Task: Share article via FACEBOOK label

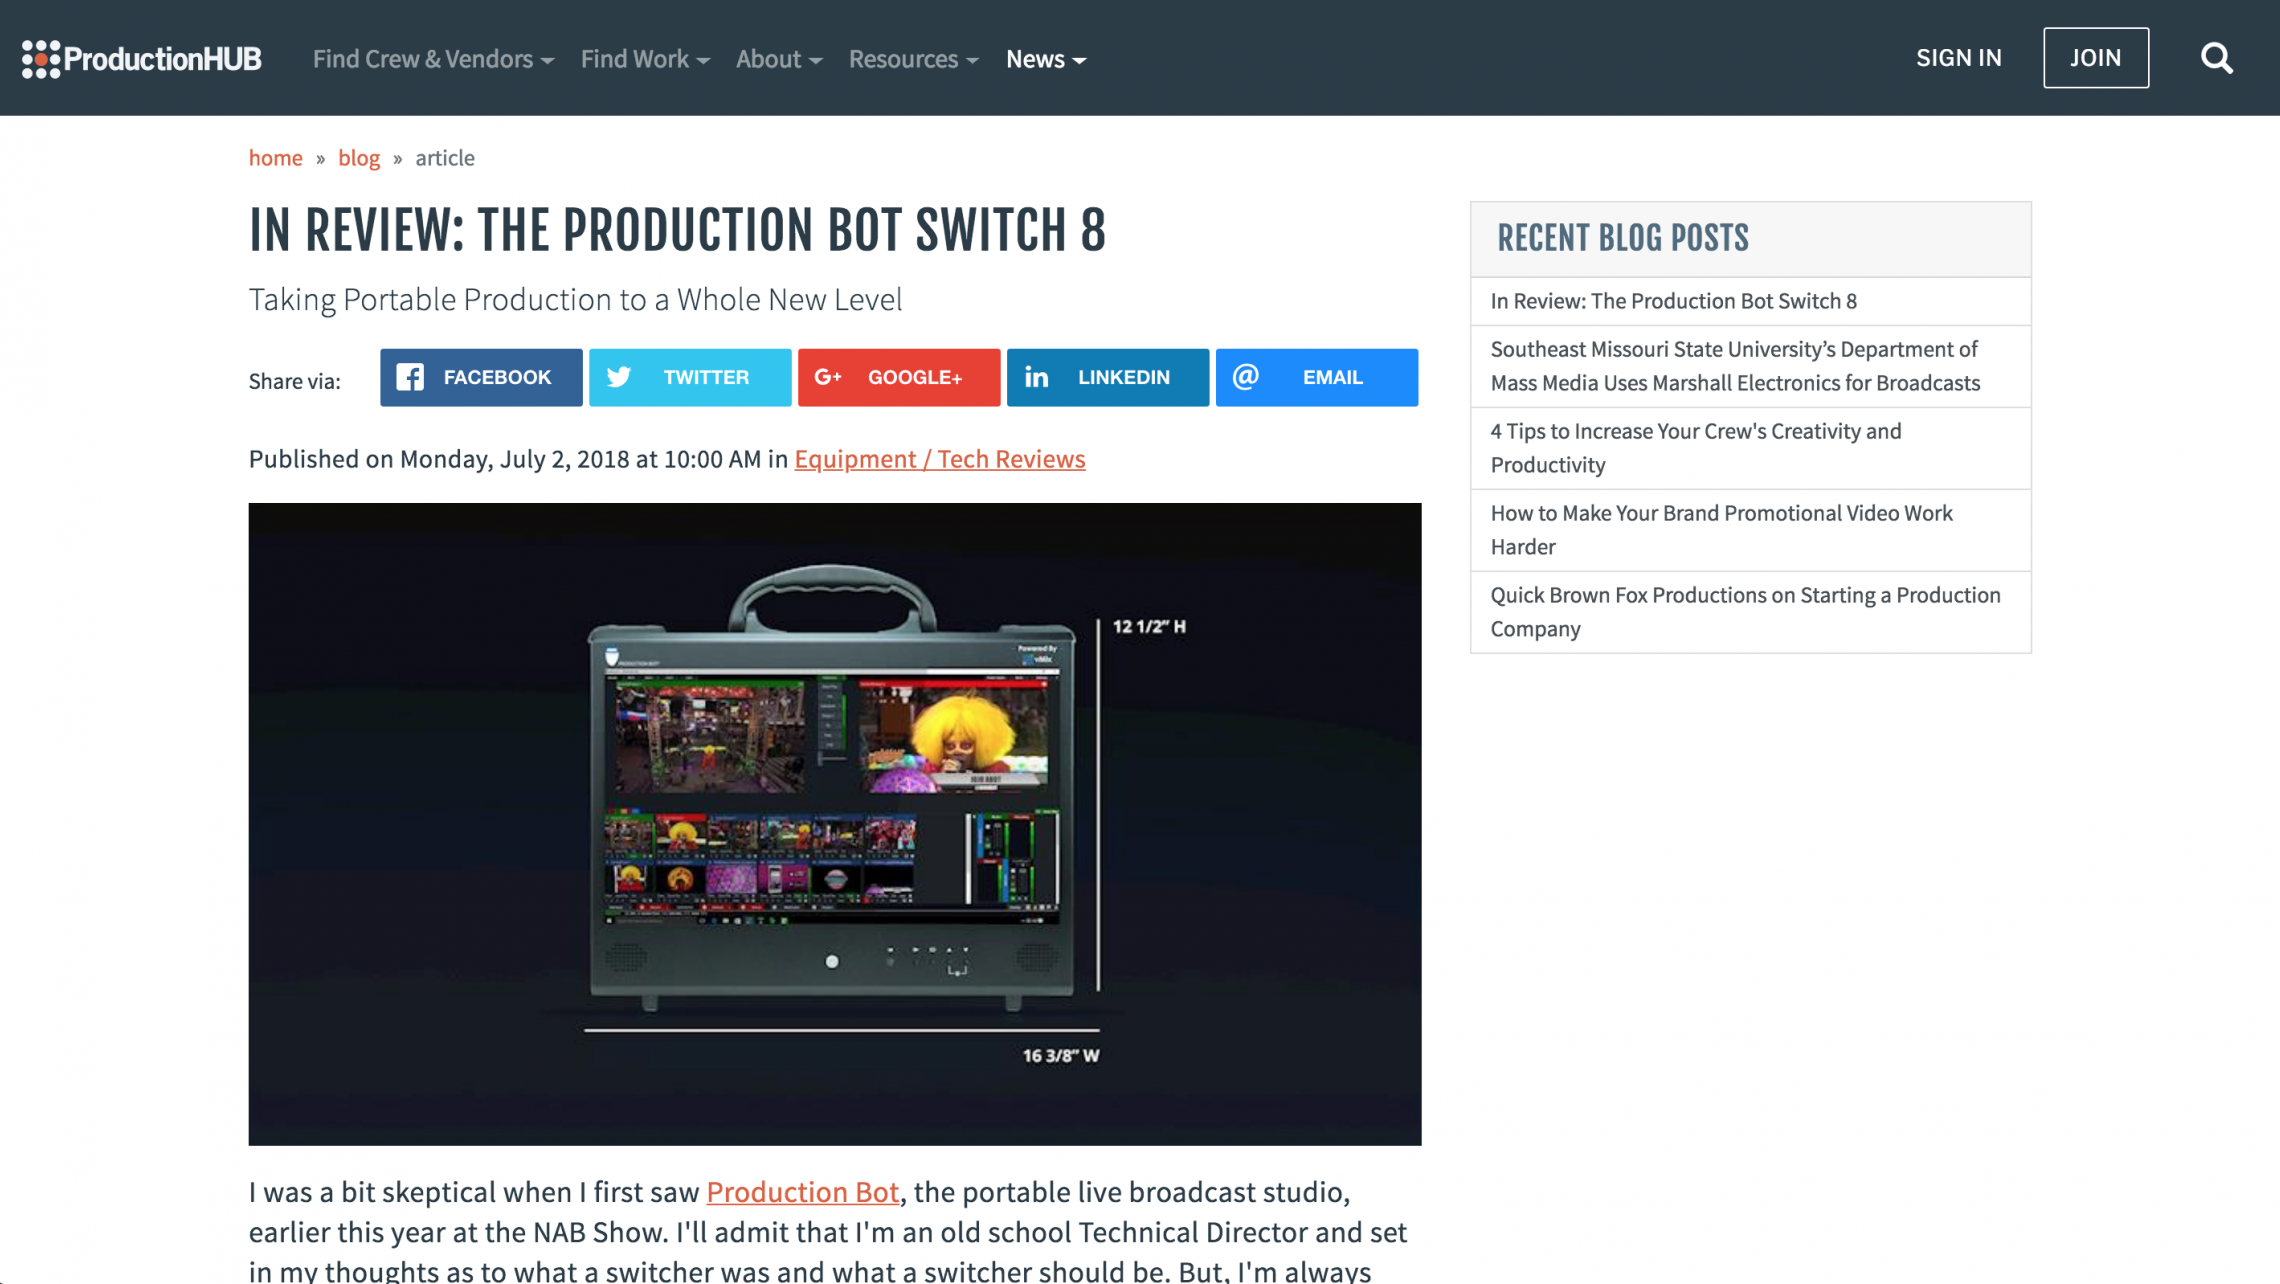Action: [x=497, y=377]
